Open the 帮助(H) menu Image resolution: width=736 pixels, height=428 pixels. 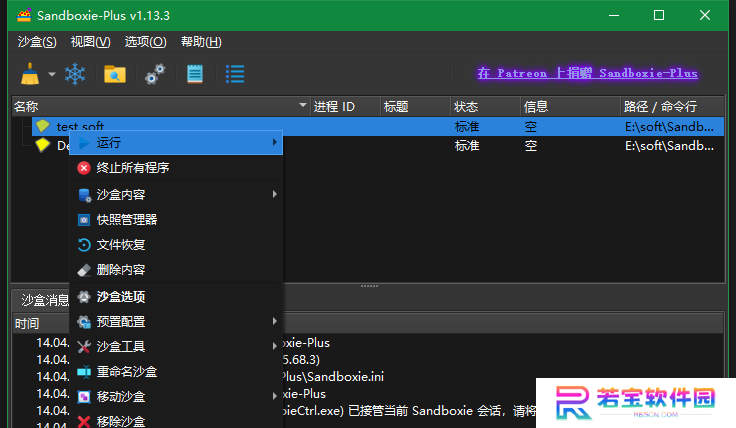coord(201,42)
